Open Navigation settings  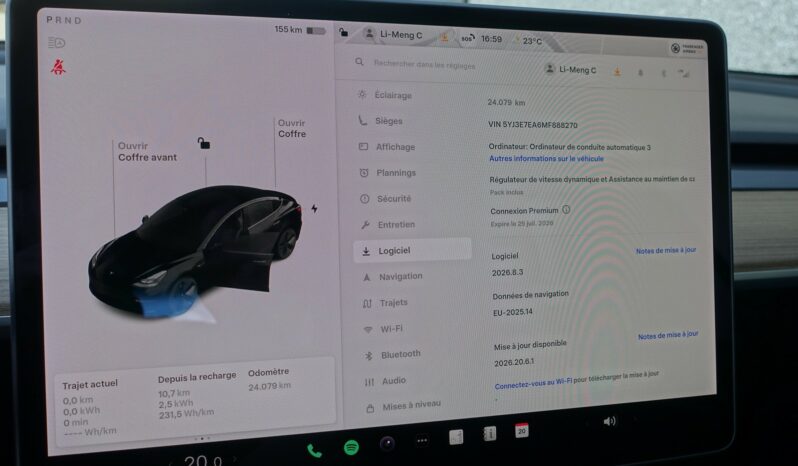pyautogui.click(x=392, y=276)
